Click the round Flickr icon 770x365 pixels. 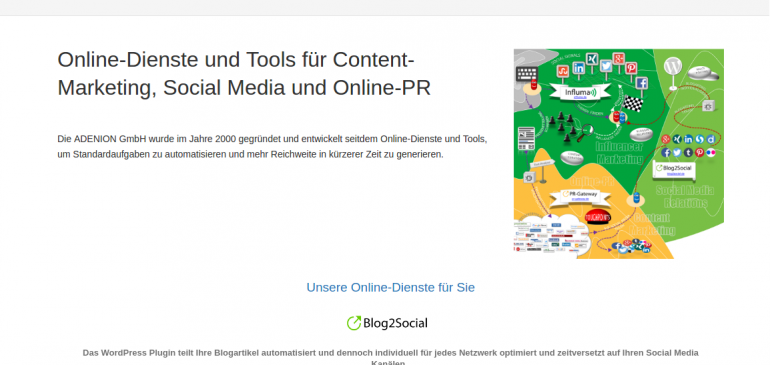tap(711, 152)
